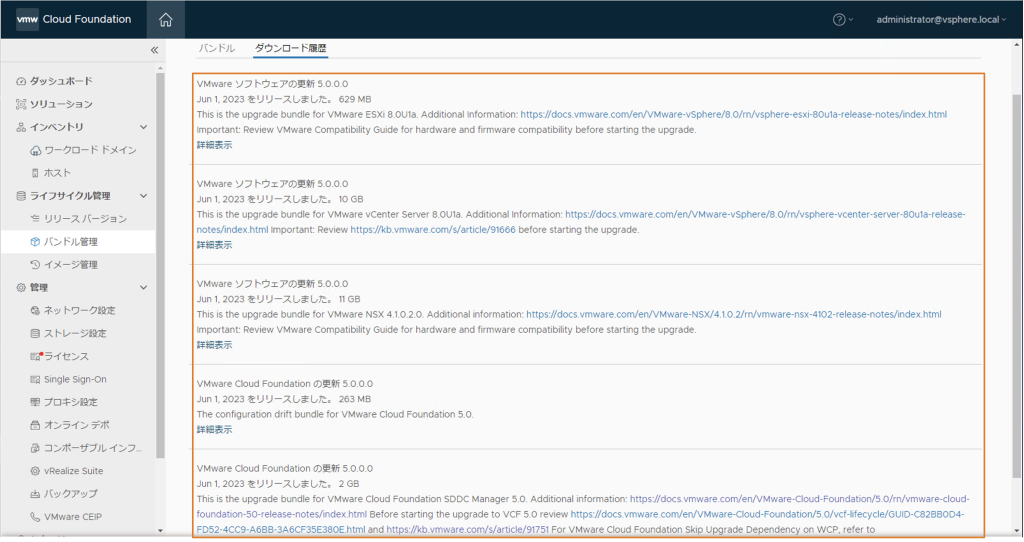Collapse the ライフサイクル管理 section chevron
1024x542 pixels.
pos(144,196)
